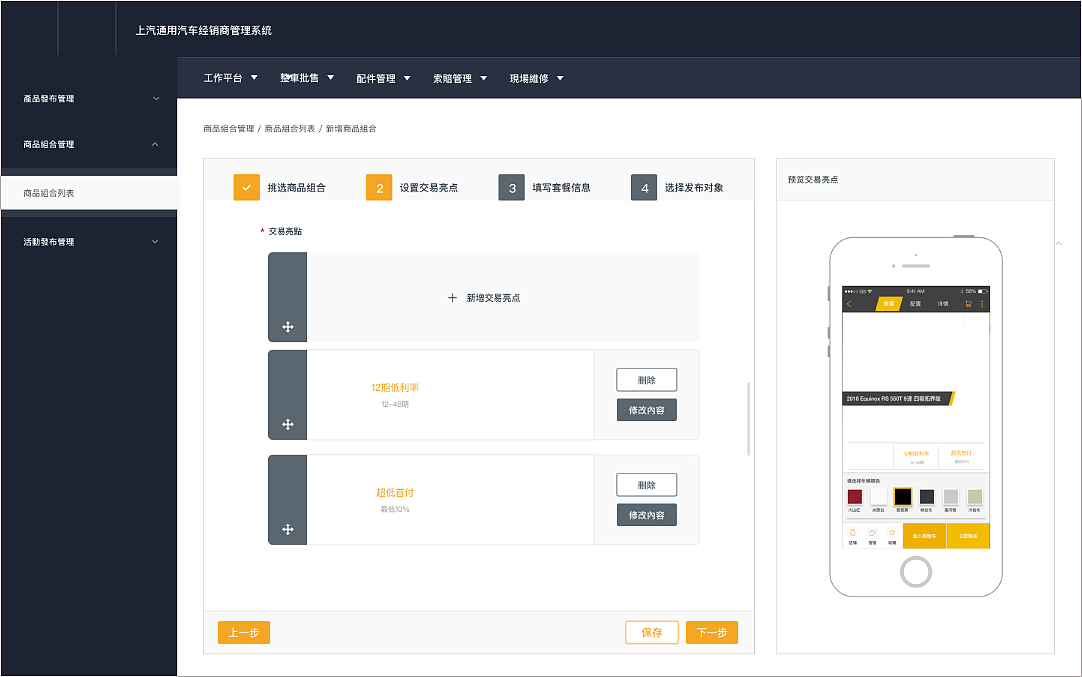Tap the shopping cart icon in the phone preview
The image size is (1082, 677).
click(968, 304)
